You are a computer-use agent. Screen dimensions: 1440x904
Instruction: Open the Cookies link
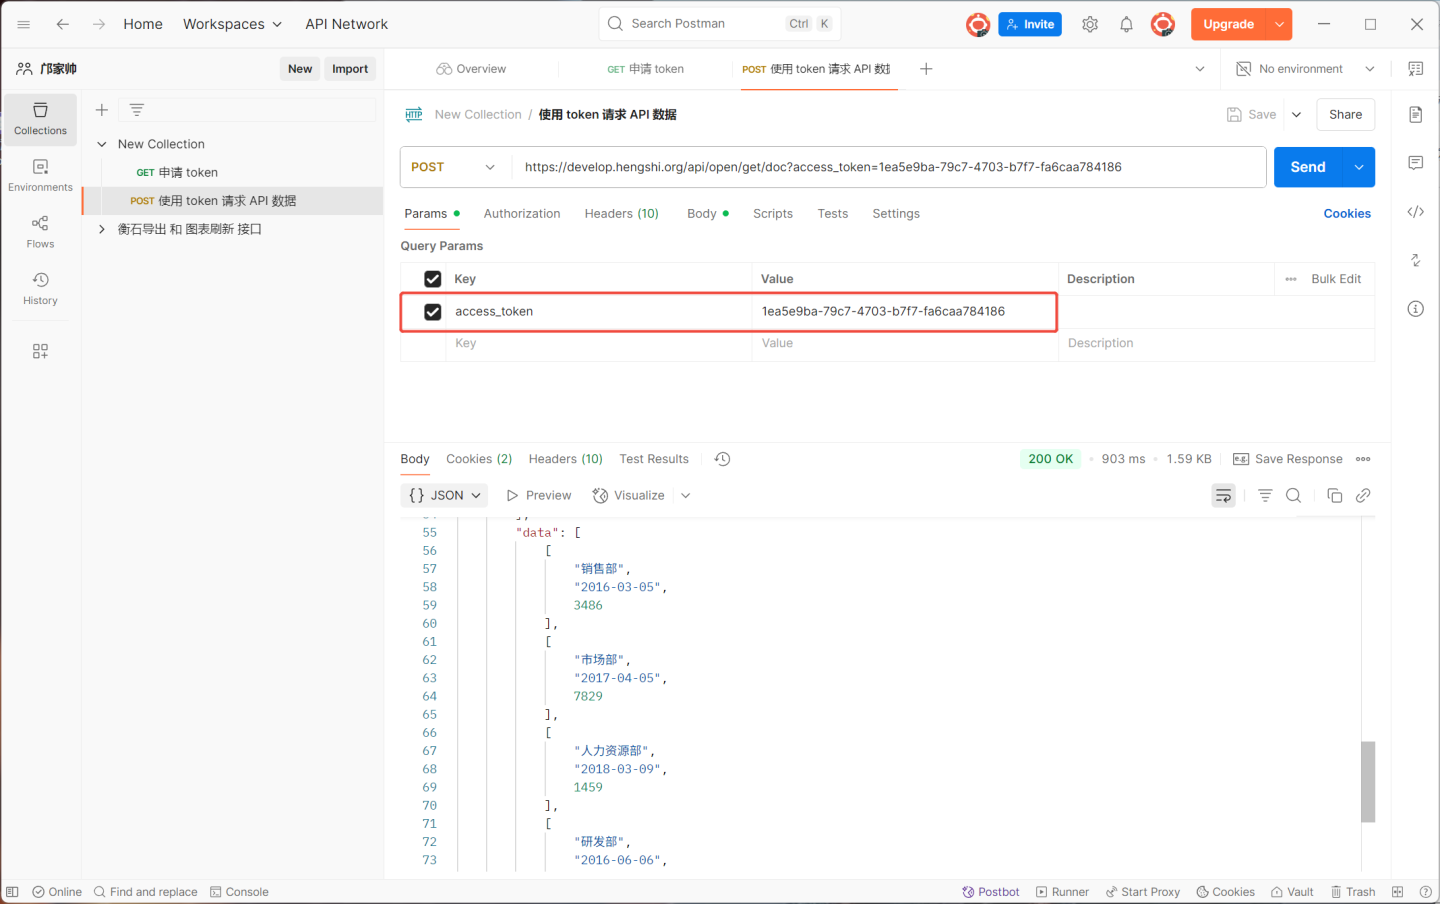coord(1346,214)
